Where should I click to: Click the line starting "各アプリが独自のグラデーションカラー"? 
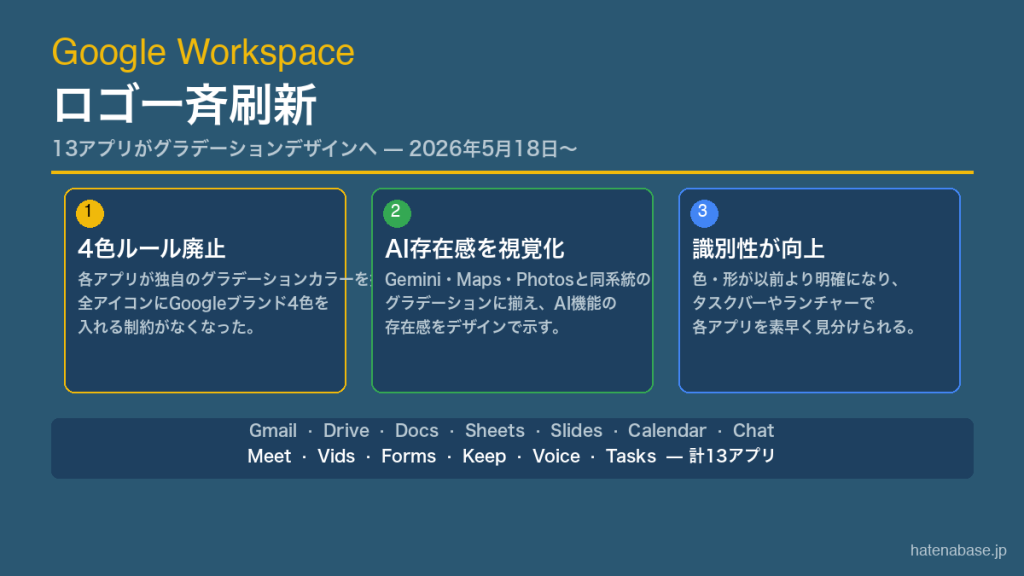point(225,280)
